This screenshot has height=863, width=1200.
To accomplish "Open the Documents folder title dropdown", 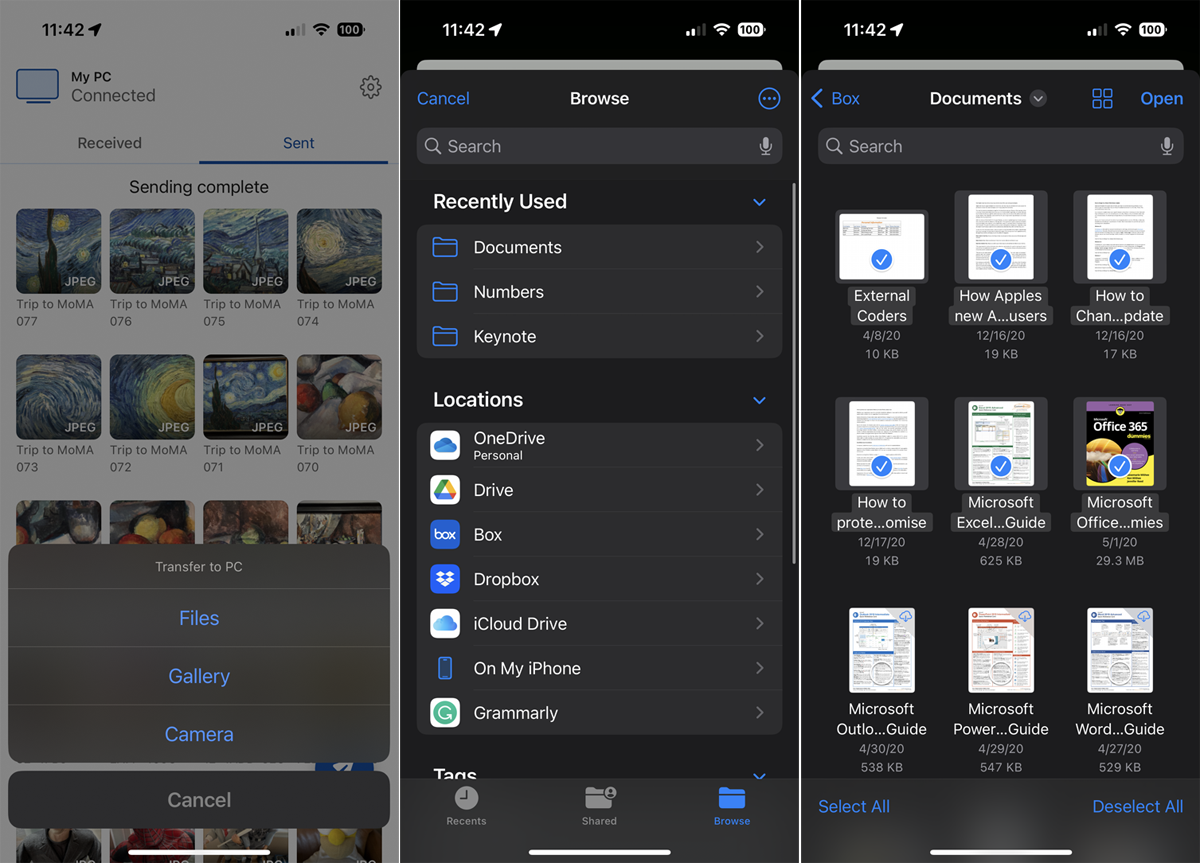I will point(1038,98).
